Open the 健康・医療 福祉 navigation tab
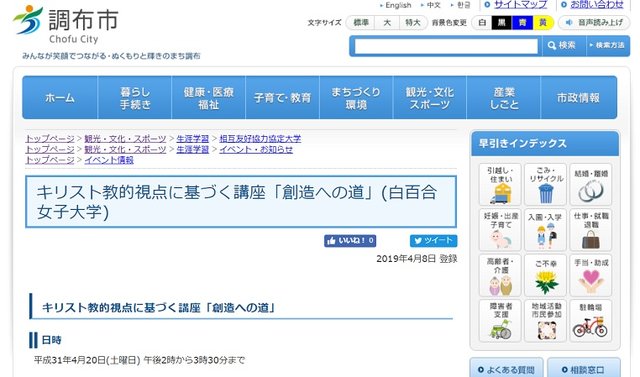 [209, 98]
